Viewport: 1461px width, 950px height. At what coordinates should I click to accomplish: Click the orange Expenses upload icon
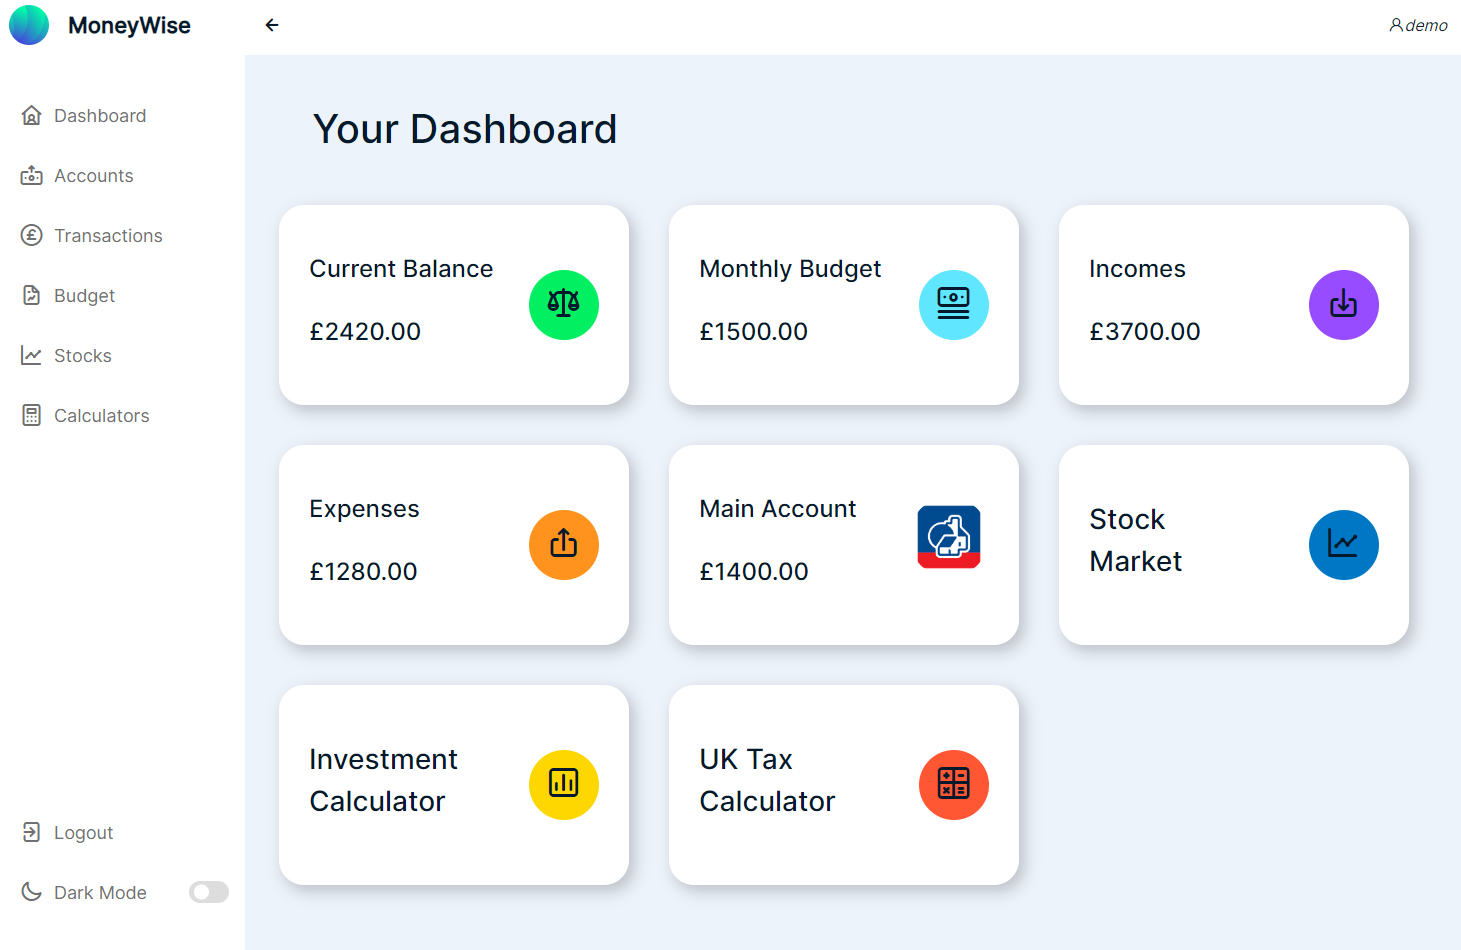pyautogui.click(x=564, y=545)
